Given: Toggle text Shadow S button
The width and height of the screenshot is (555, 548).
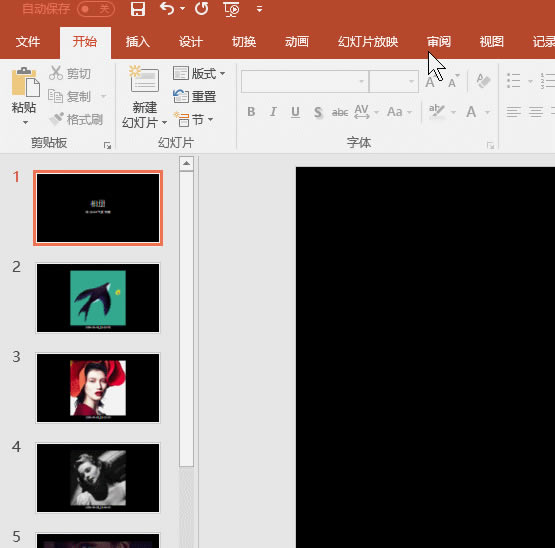Looking at the screenshot, I should [x=317, y=112].
